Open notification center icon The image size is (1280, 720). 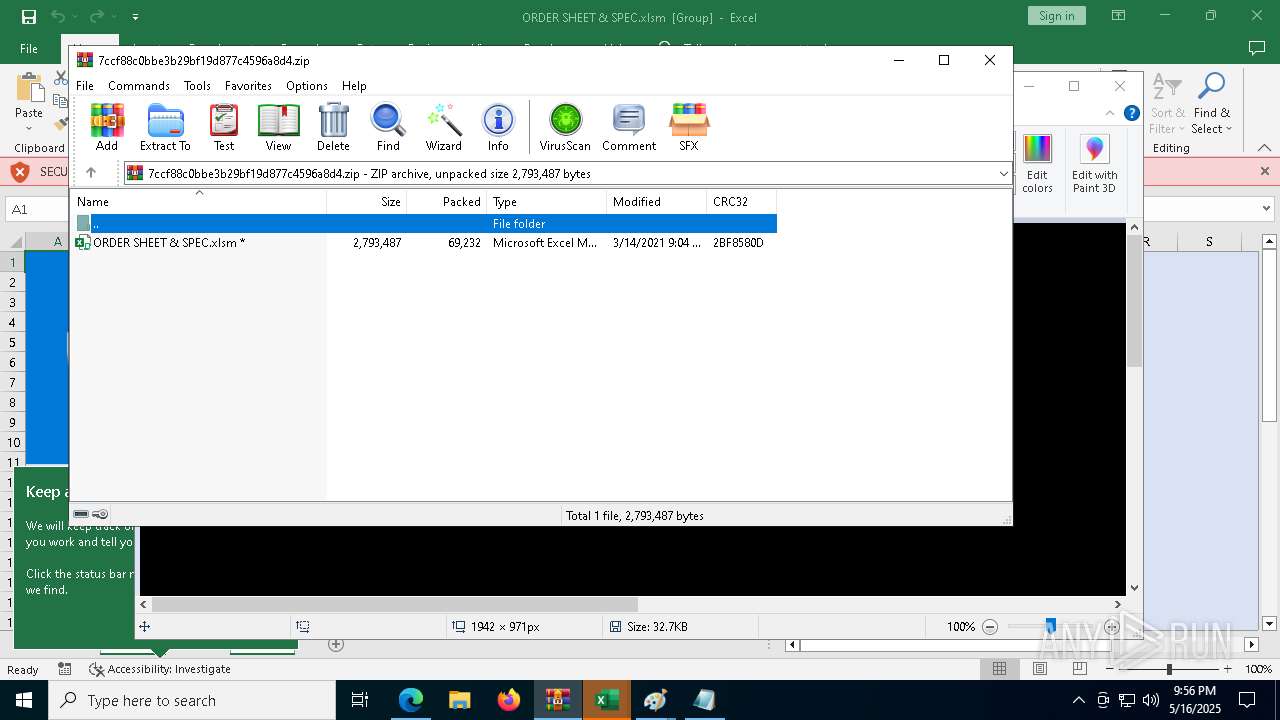[1247, 700]
